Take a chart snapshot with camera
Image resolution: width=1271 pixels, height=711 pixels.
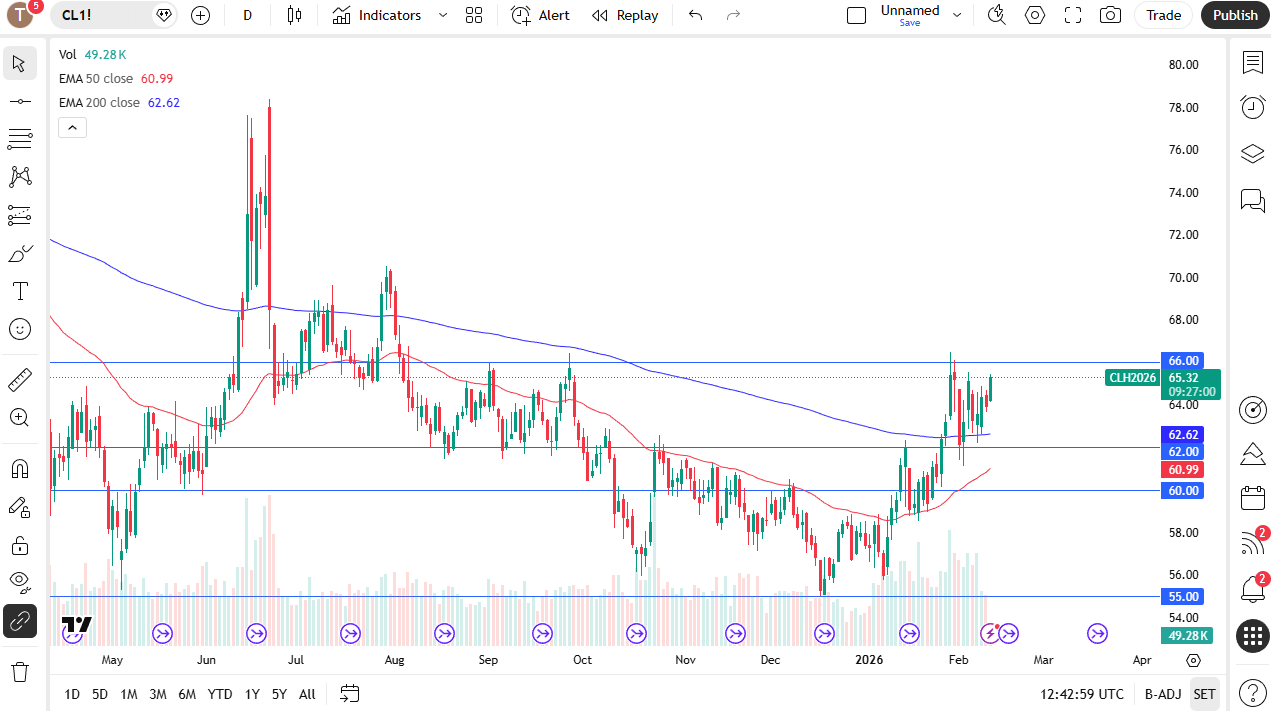[1110, 15]
